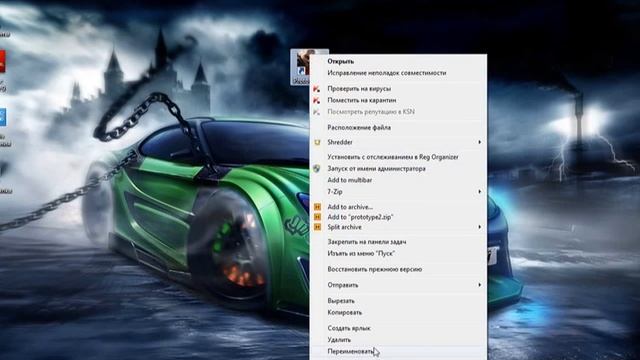Open the Отправить submenu entry
The image size is (640, 360).
[x=342, y=285]
